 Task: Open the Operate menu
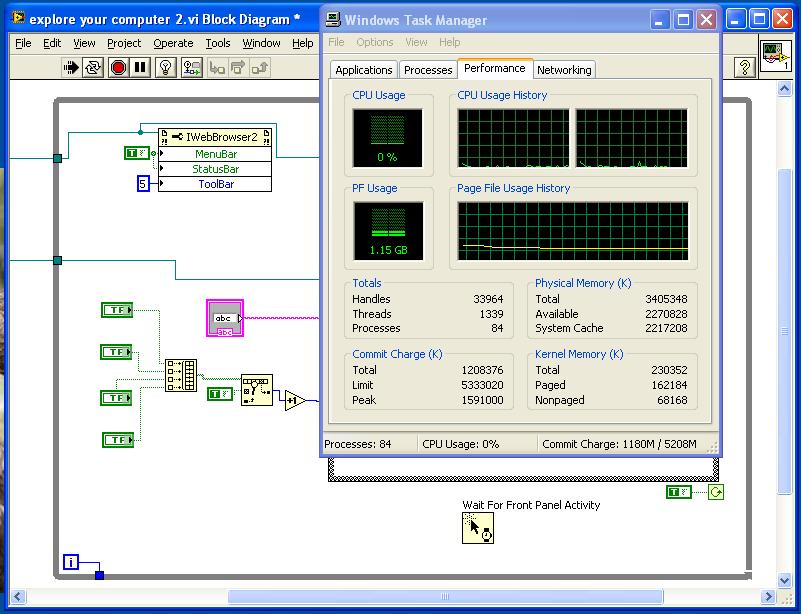[x=173, y=43]
